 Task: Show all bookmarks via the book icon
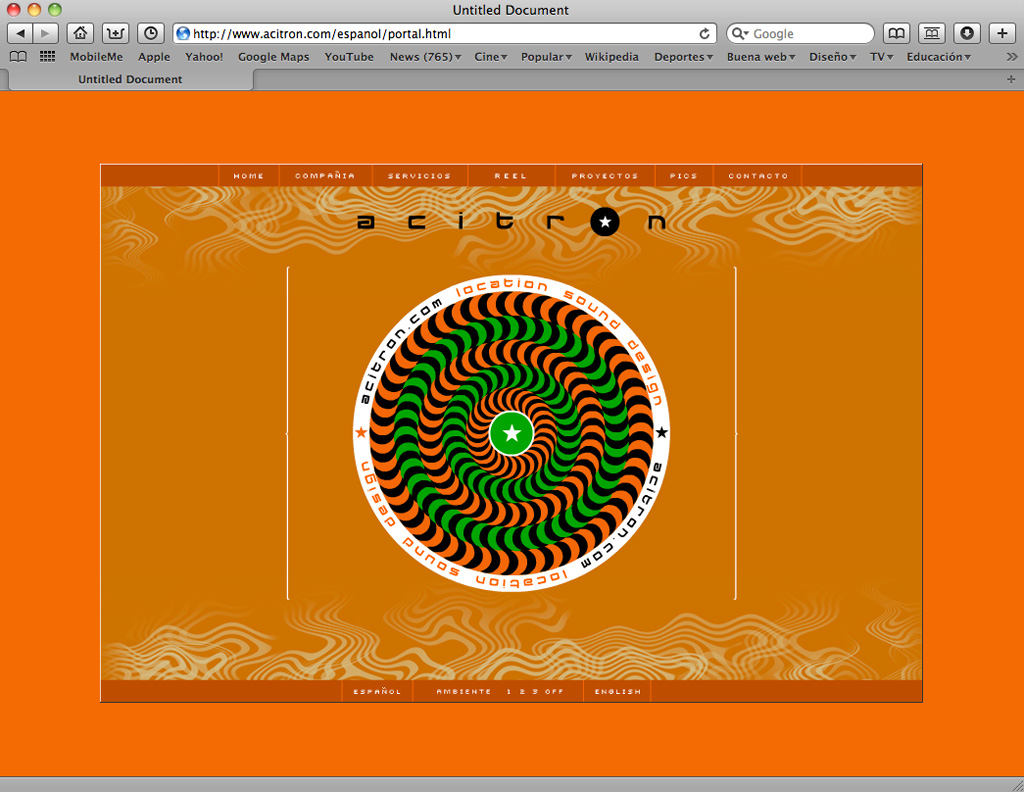coord(18,57)
